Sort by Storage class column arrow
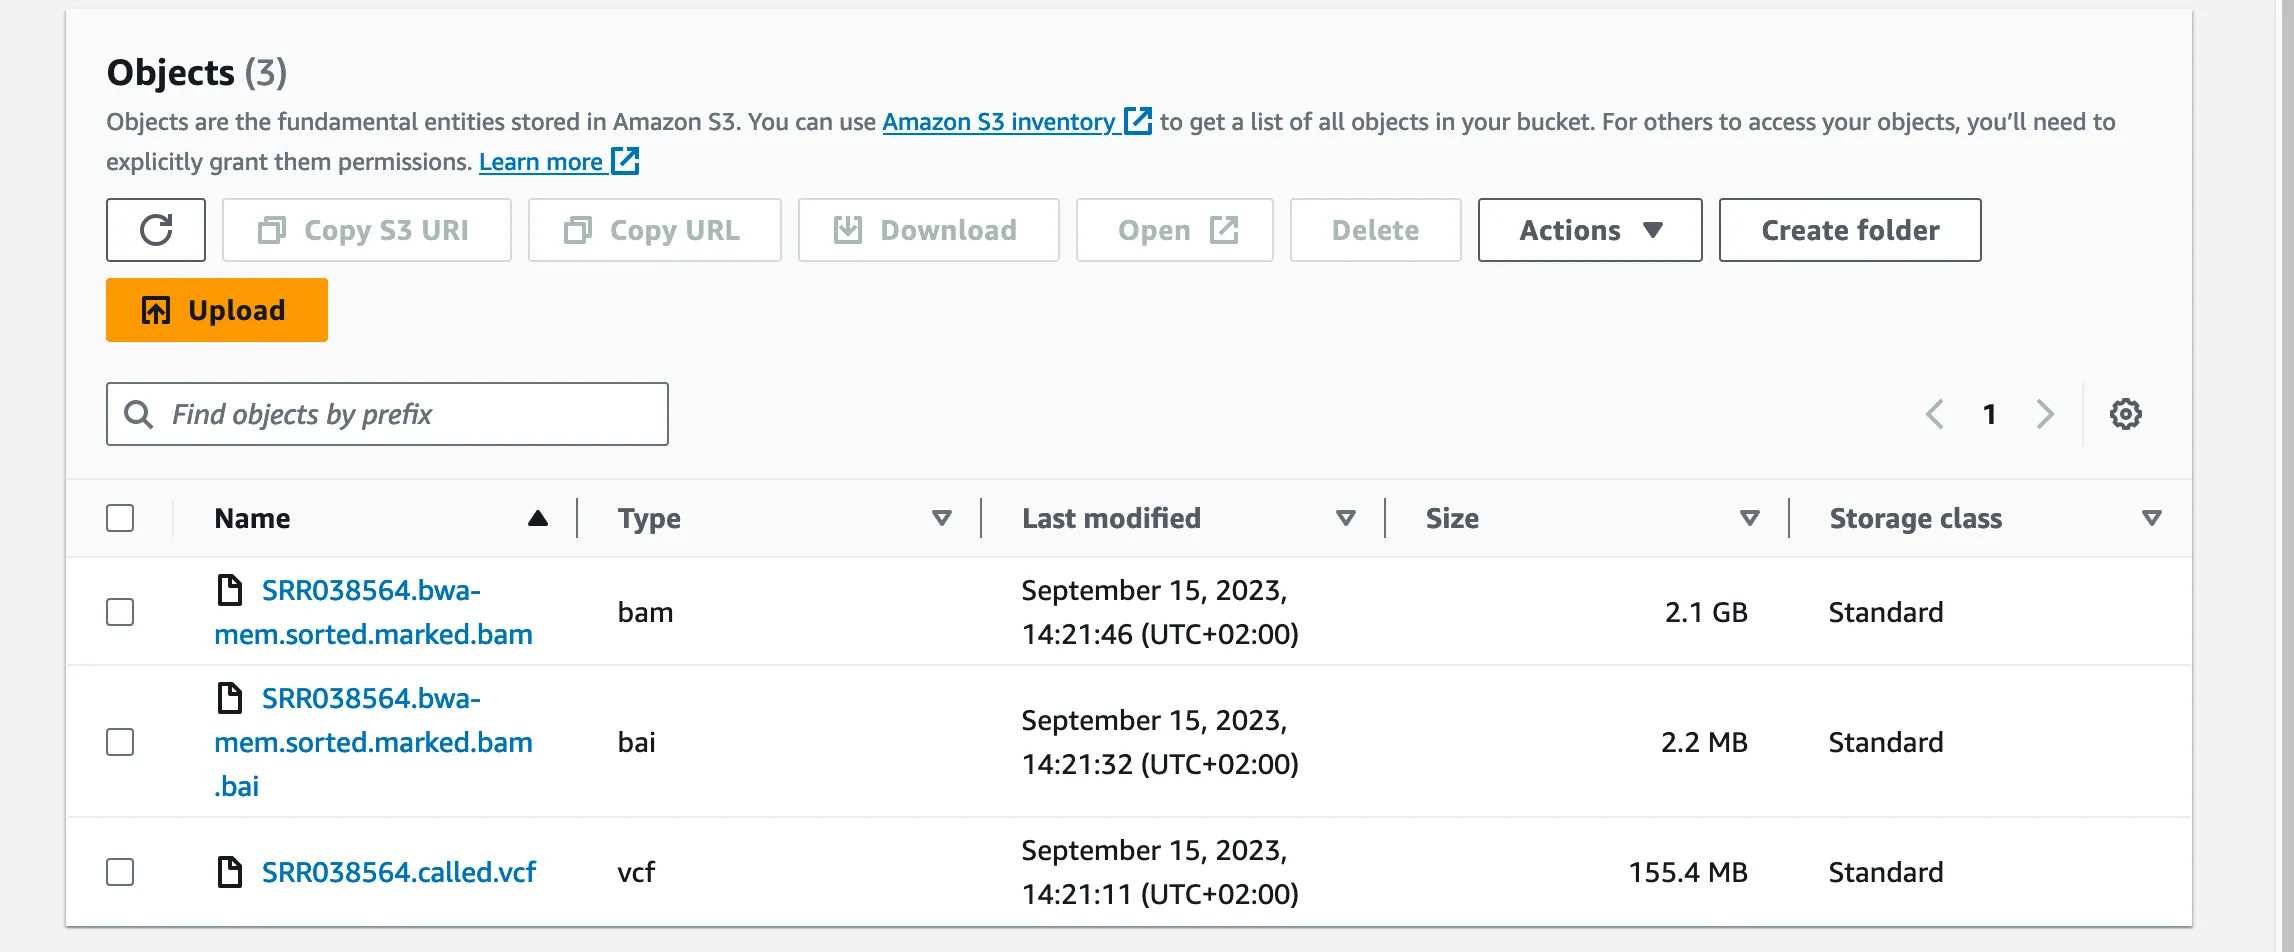Viewport: 2294px width, 952px height. (x=2152, y=518)
